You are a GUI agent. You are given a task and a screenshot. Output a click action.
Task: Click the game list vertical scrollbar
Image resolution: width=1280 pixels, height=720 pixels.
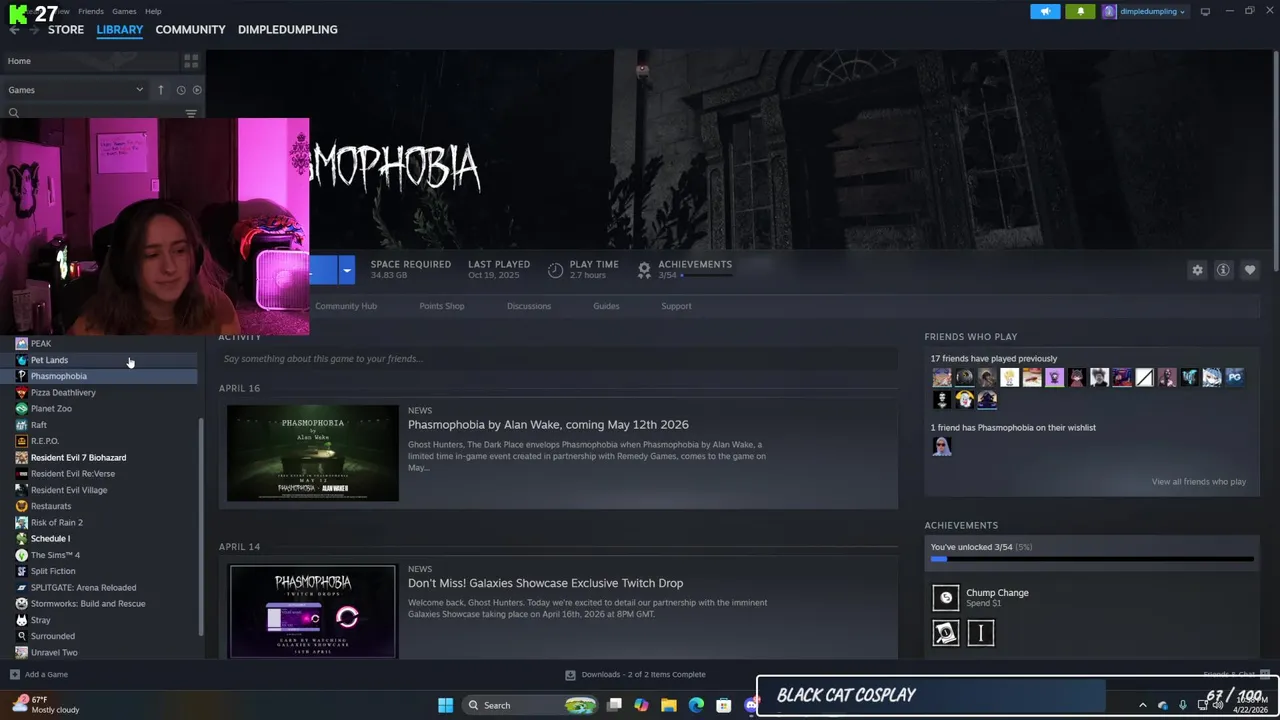pos(201,526)
